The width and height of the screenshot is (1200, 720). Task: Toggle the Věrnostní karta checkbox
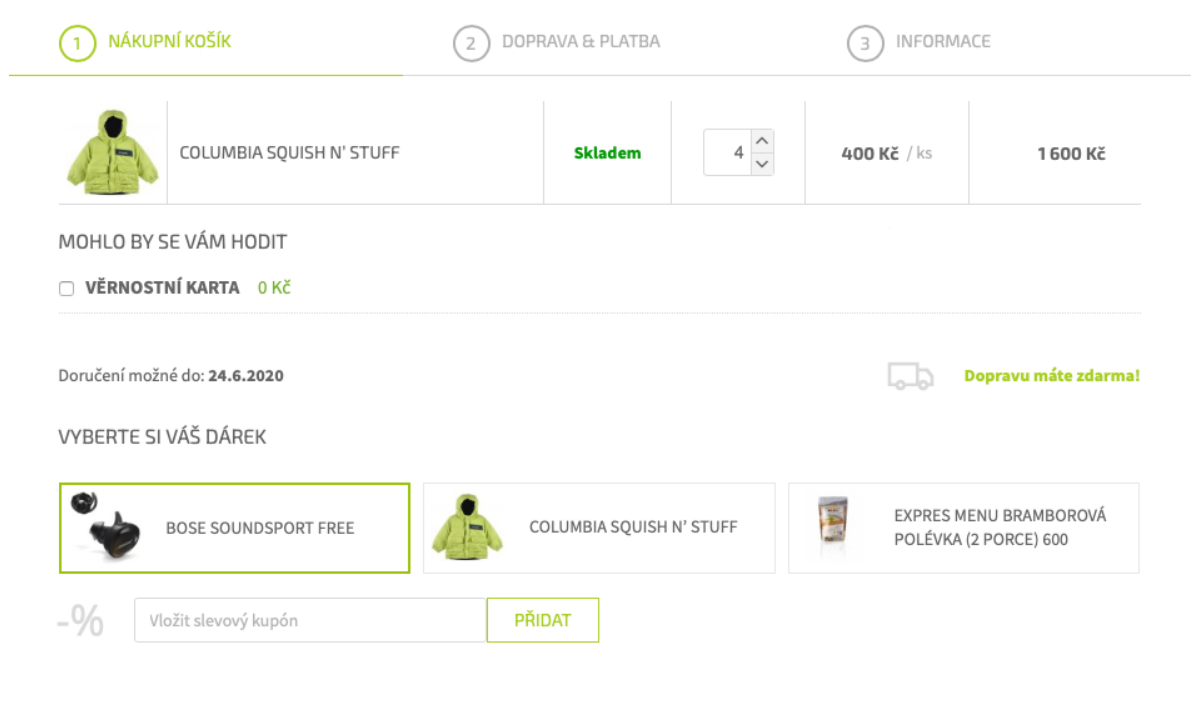coord(67,289)
